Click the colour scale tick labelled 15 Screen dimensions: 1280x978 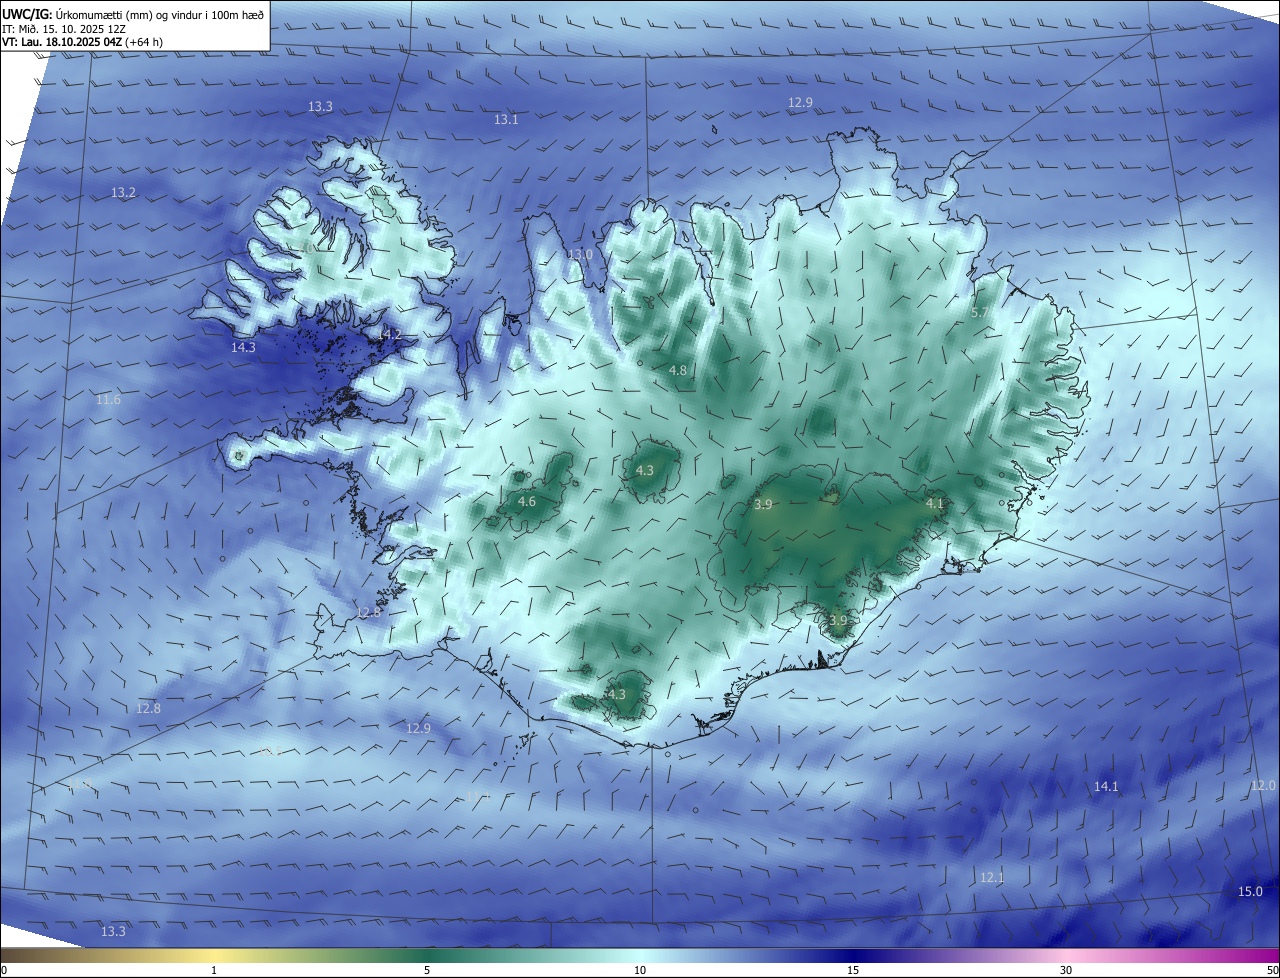[853, 971]
